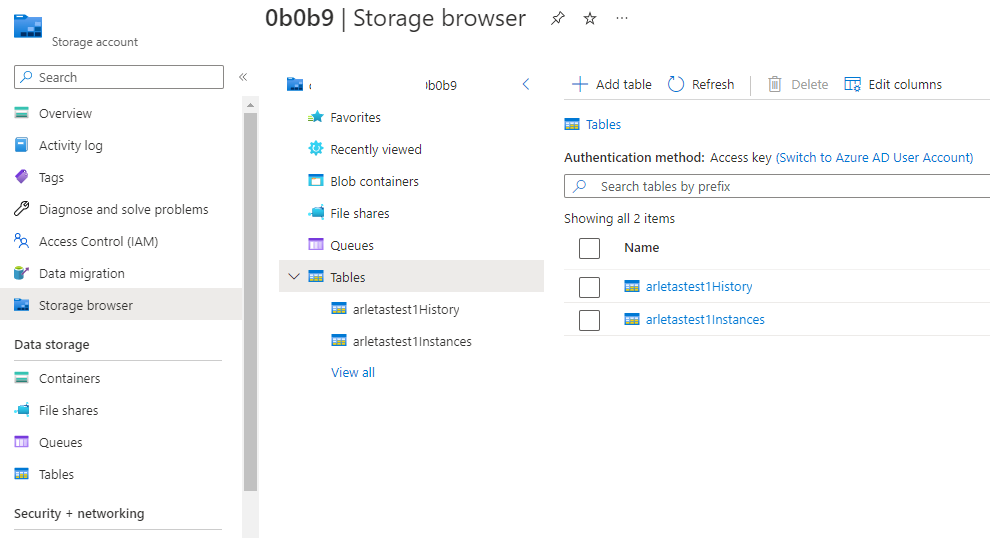
Task: Switch to Azure AD User Account
Action: pyautogui.click(x=874, y=157)
